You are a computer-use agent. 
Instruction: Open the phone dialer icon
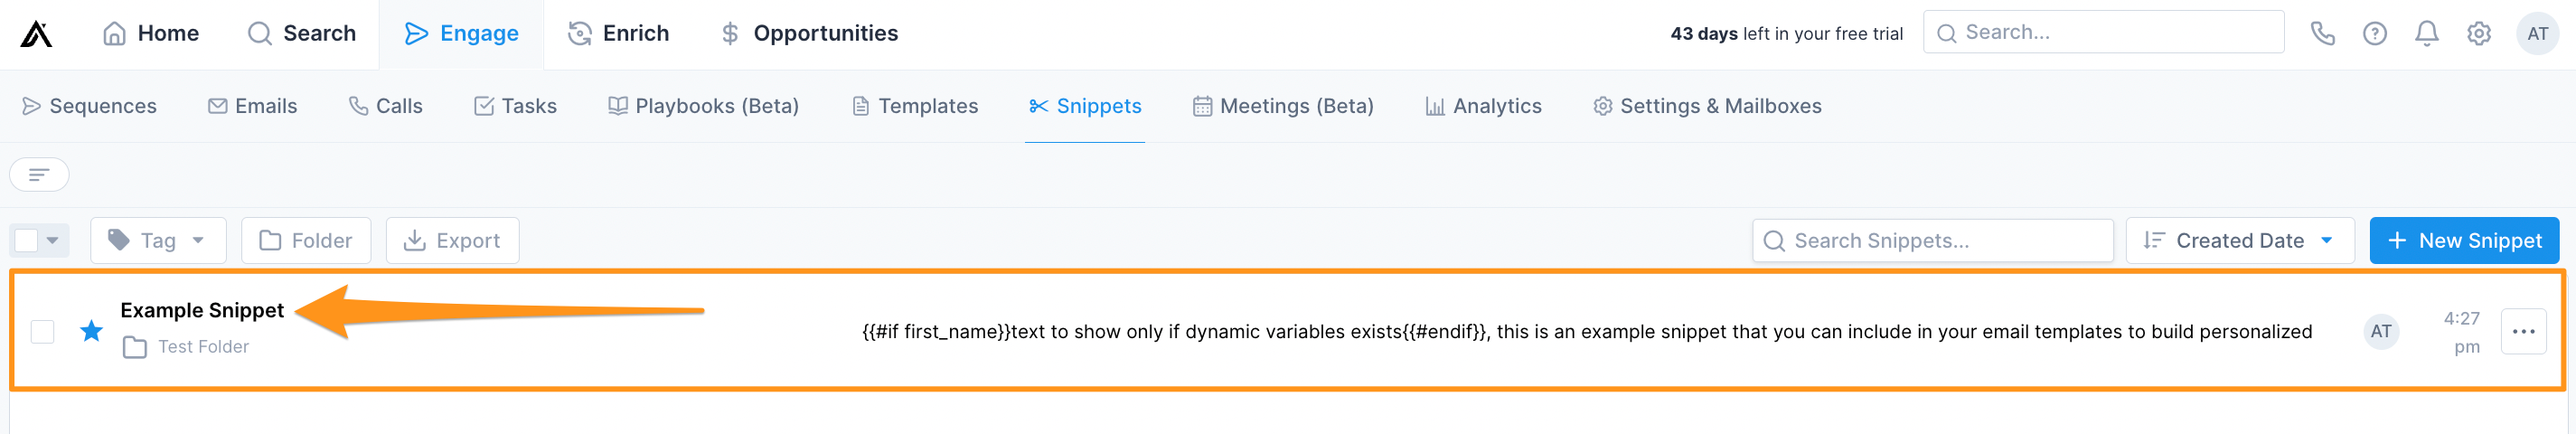pyautogui.click(x=2322, y=34)
